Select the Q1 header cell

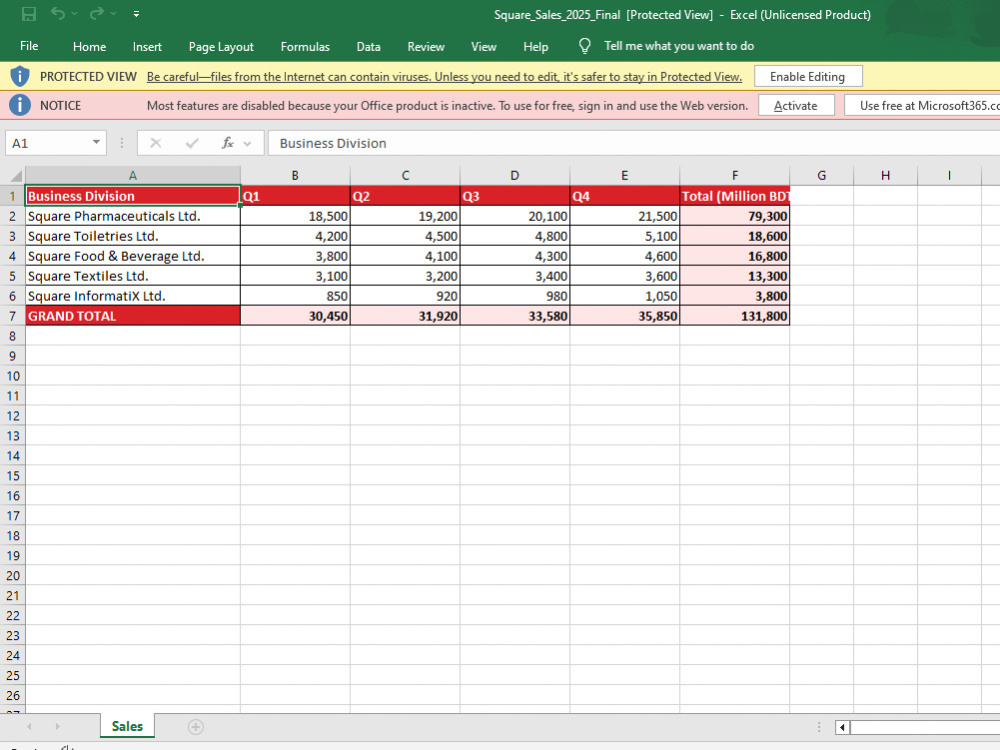coord(295,196)
